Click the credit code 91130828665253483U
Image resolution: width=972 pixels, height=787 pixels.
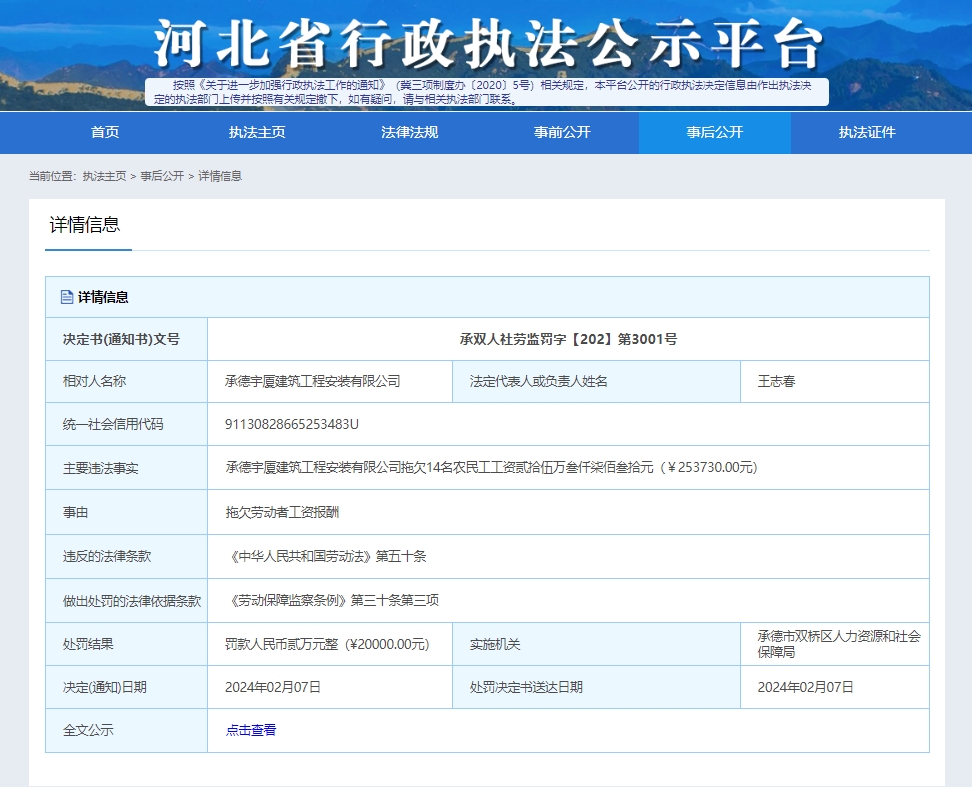point(292,424)
